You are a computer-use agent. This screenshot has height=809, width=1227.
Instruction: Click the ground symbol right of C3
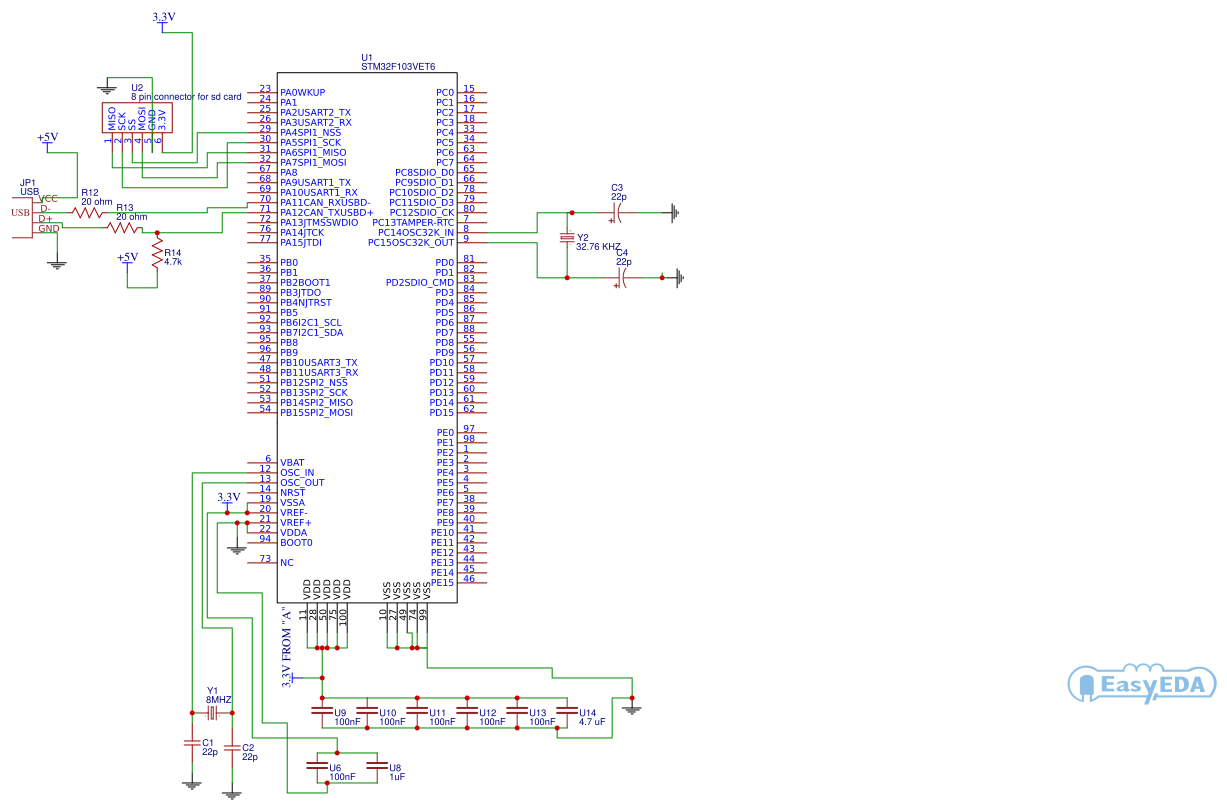tap(674, 212)
